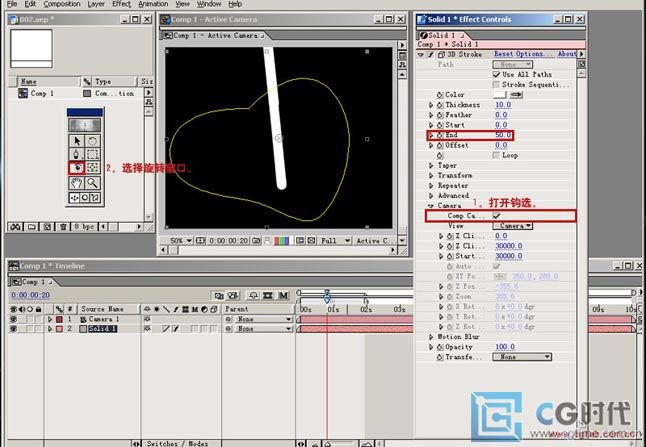The width and height of the screenshot is (646, 447).
Task: Select the Selection arrow tool
Action: point(77,141)
